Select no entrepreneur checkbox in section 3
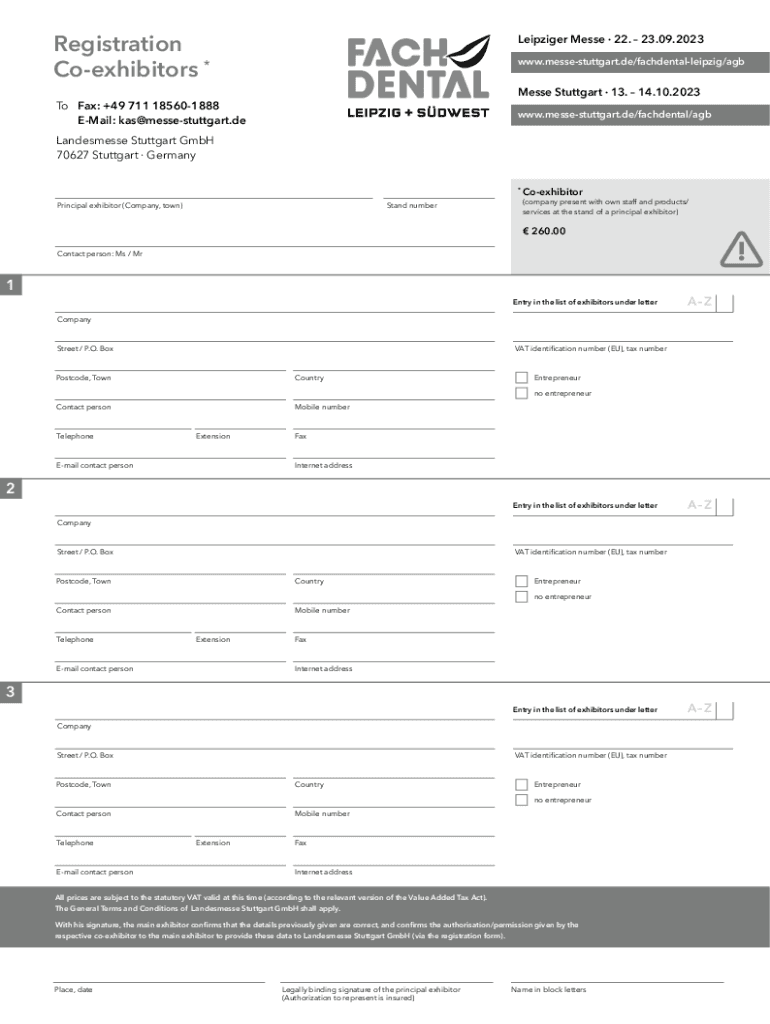 coord(521,800)
